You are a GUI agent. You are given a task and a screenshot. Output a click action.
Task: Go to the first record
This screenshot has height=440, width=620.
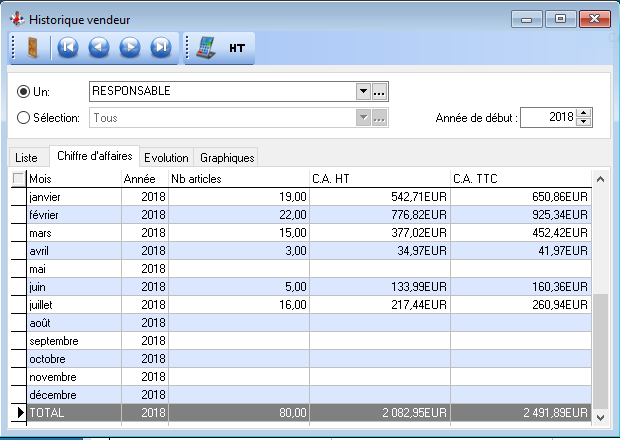point(67,47)
